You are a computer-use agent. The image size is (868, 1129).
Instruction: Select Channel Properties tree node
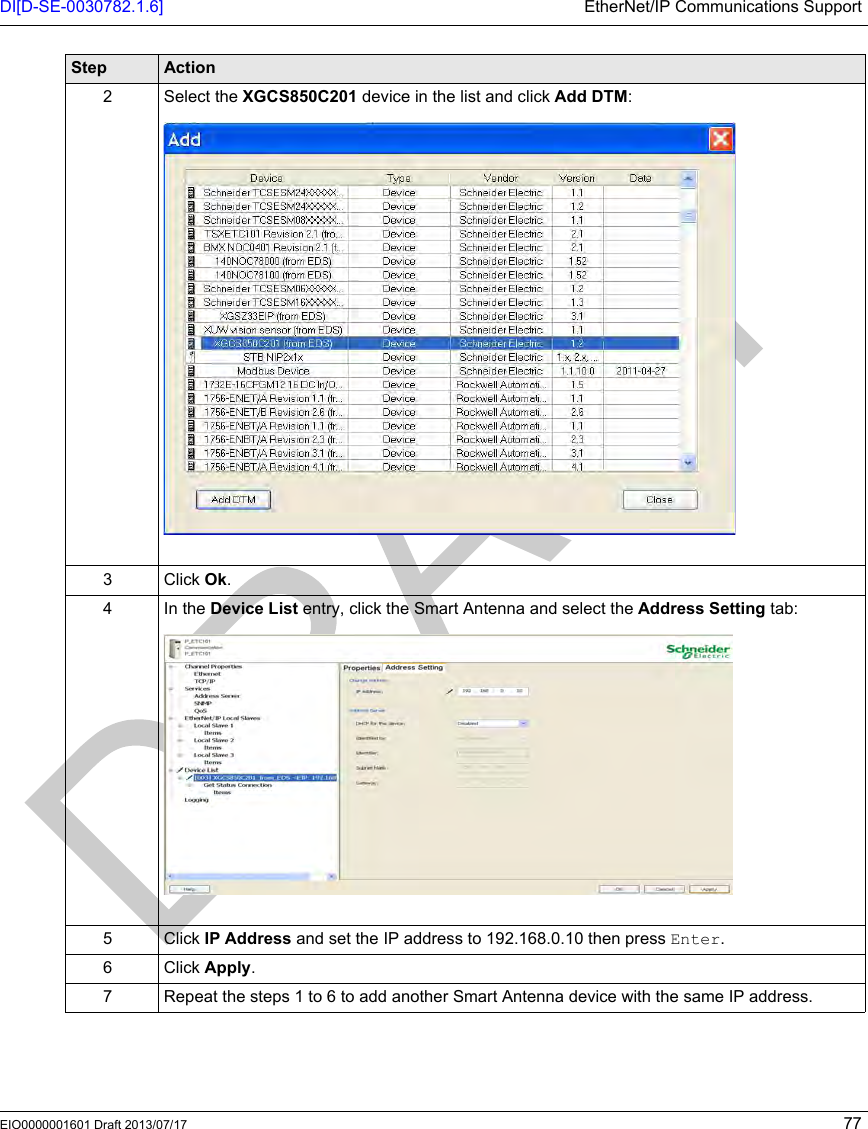pos(213,667)
